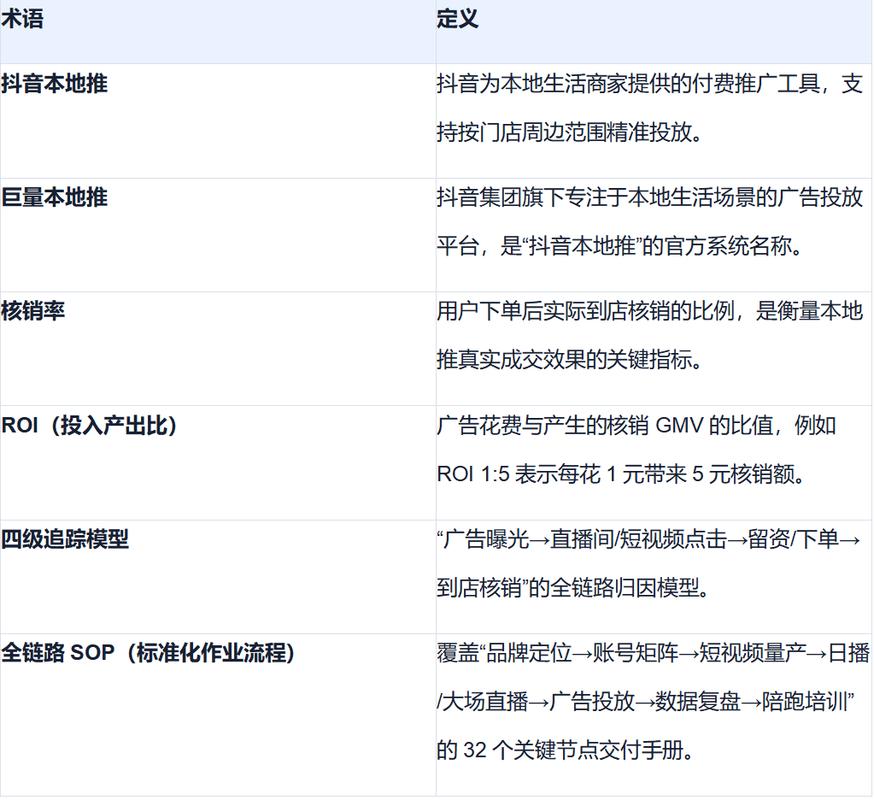Select the term 核销率
This screenshot has height=800, width=874.
click(33, 311)
